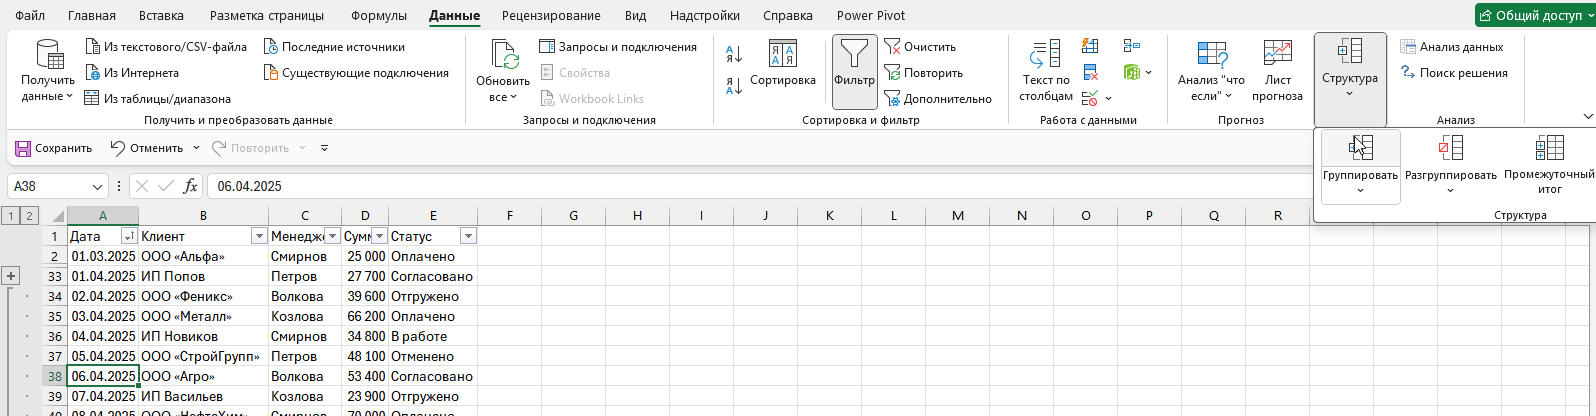Click the Фильтр funnel button
This screenshot has width=1596, height=416.
(x=854, y=62)
